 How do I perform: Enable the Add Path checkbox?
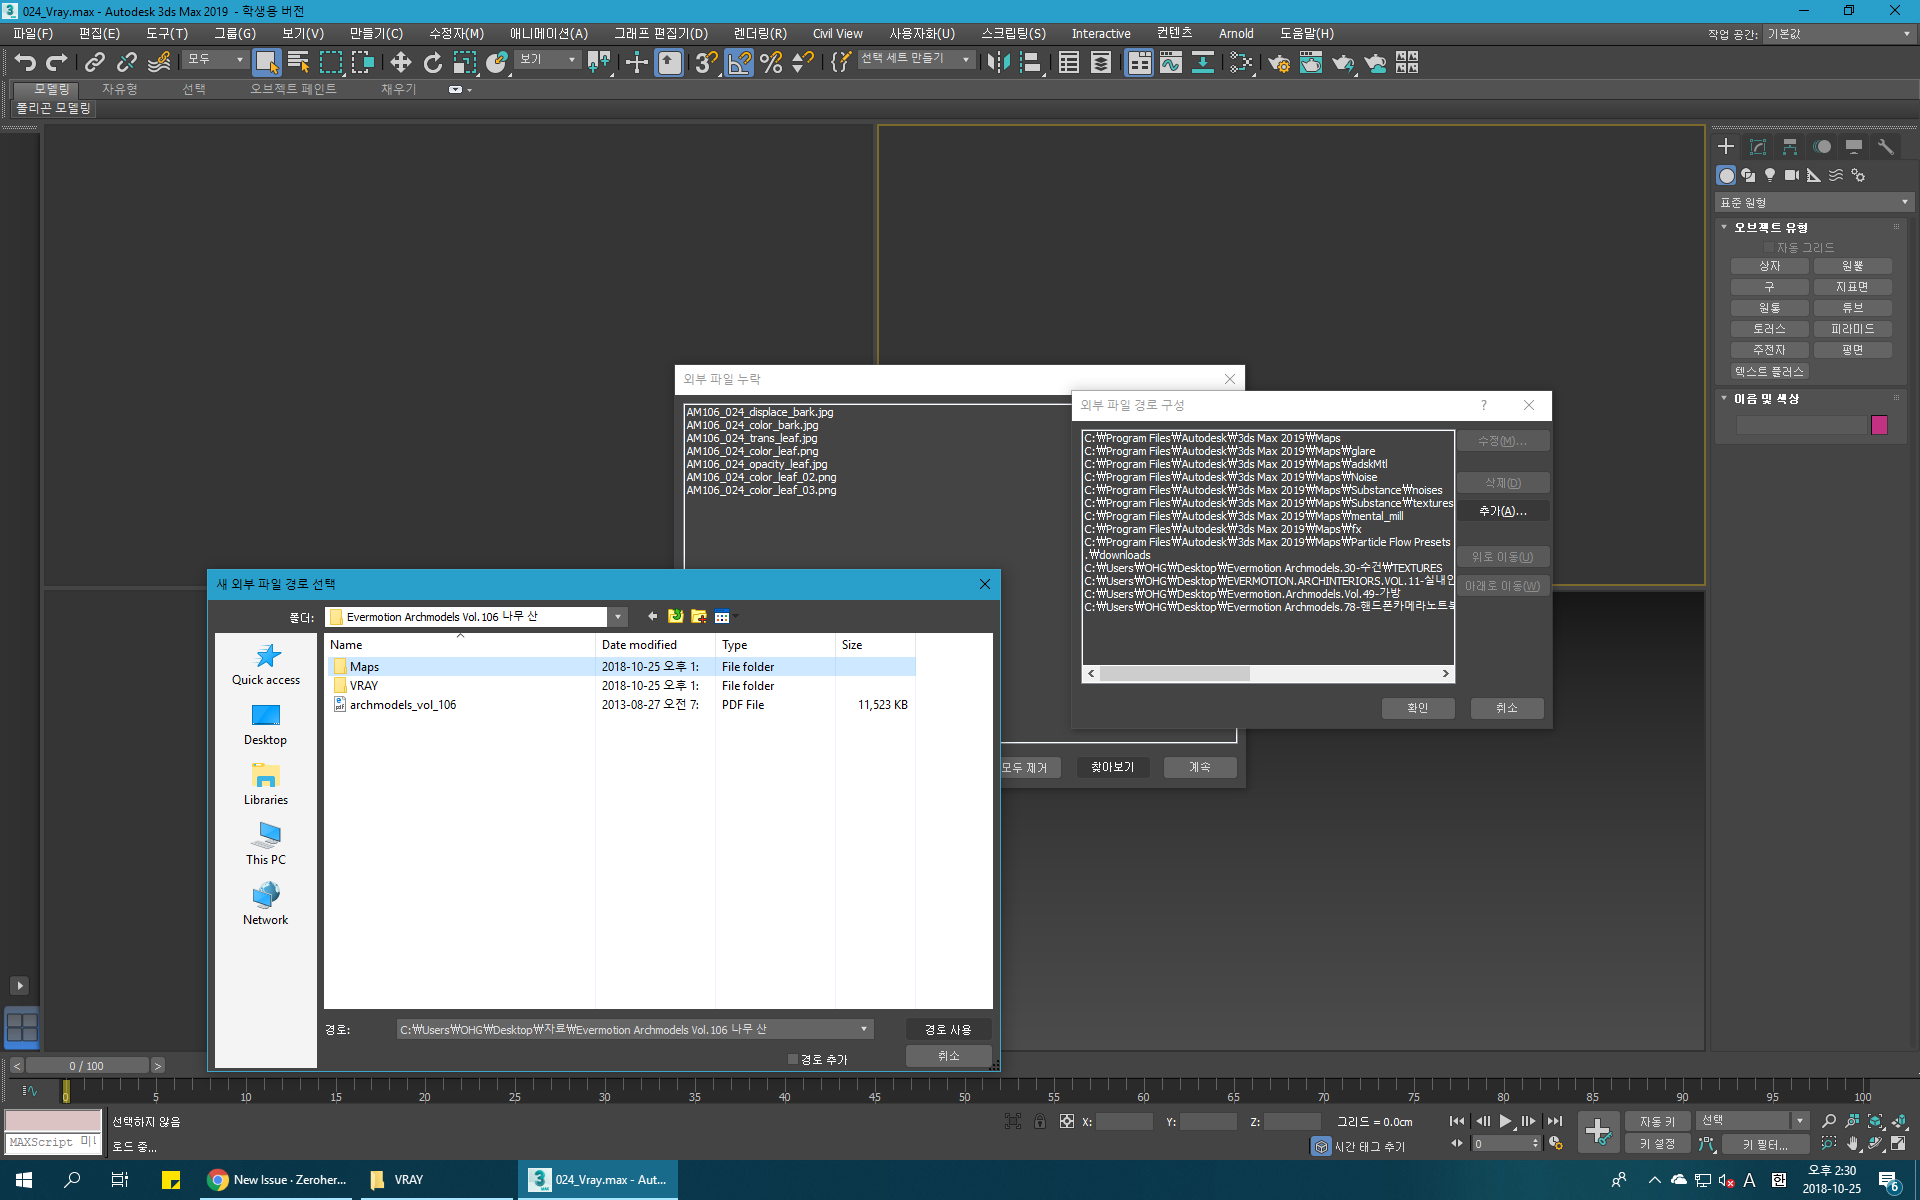pos(793,1059)
